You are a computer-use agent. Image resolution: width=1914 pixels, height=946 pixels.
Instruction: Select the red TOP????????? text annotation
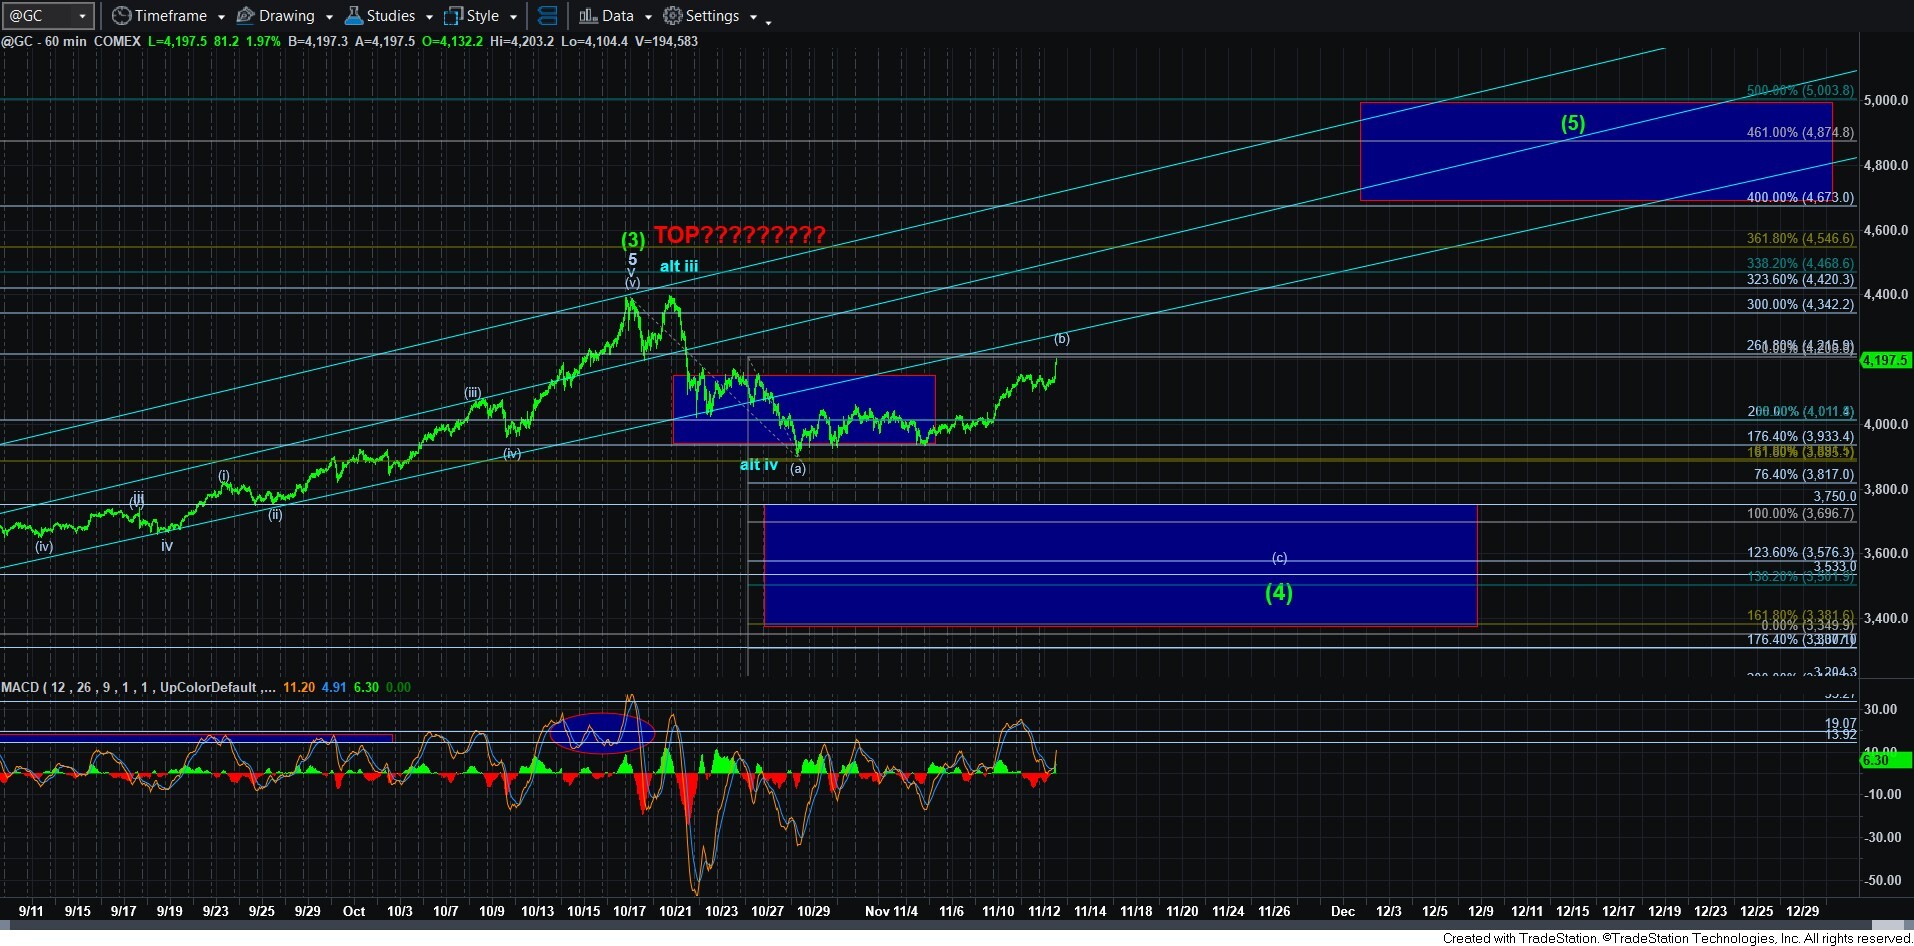(x=739, y=235)
